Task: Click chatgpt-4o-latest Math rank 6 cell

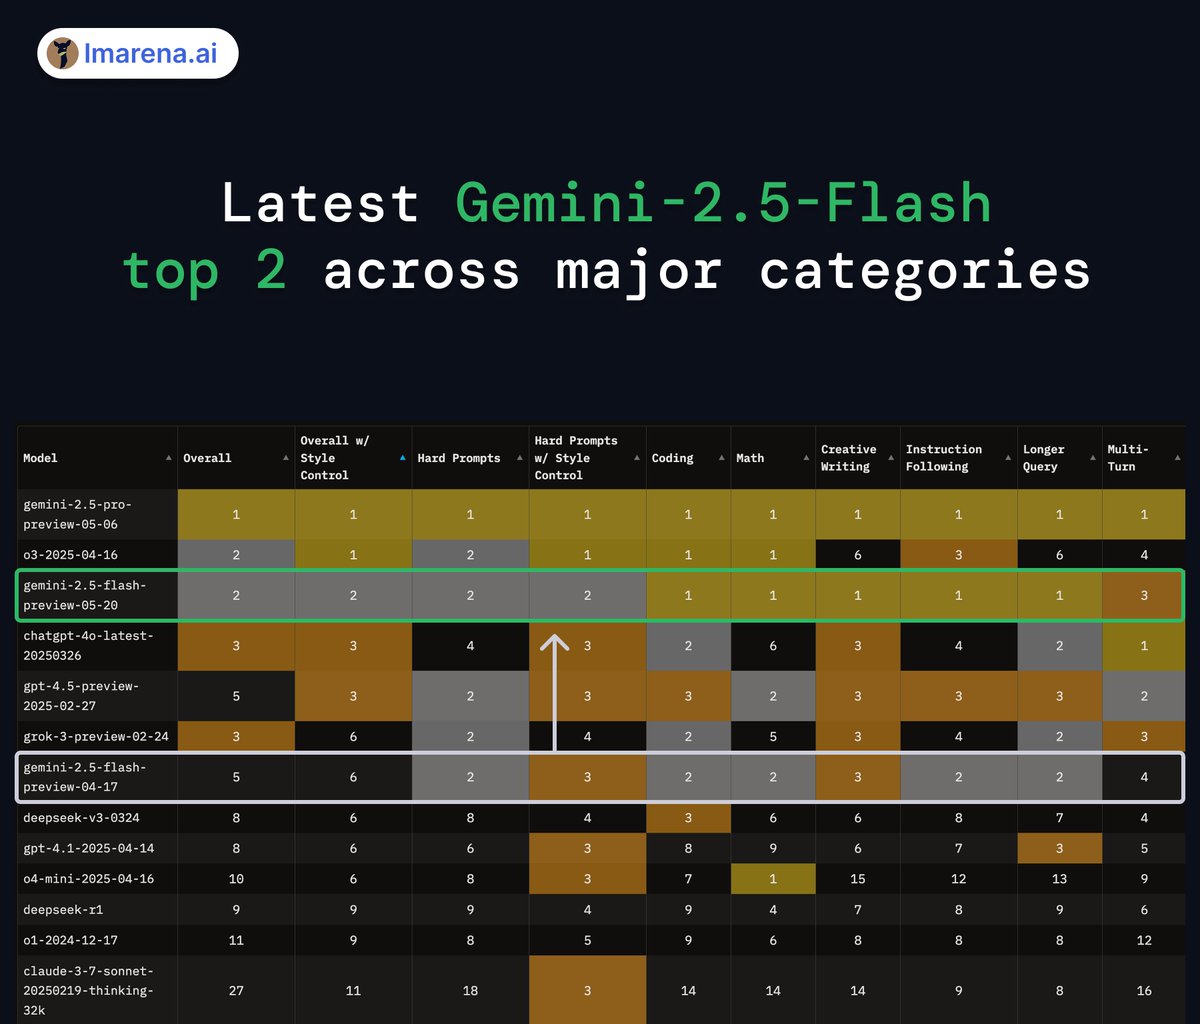Action: 773,645
